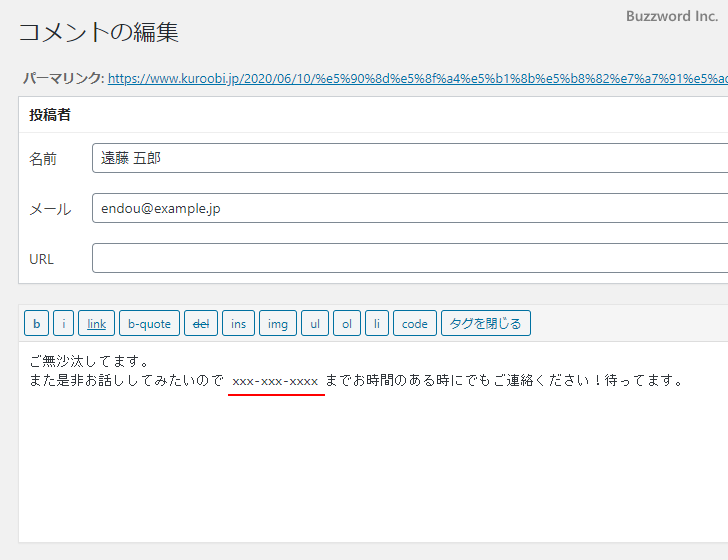Insert a list item with li

coord(376,323)
